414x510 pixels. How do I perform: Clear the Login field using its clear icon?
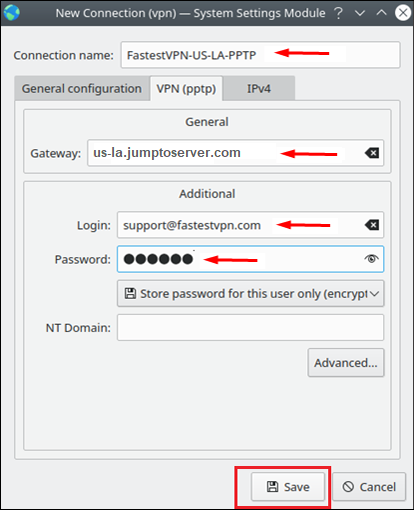click(x=372, y=225)
